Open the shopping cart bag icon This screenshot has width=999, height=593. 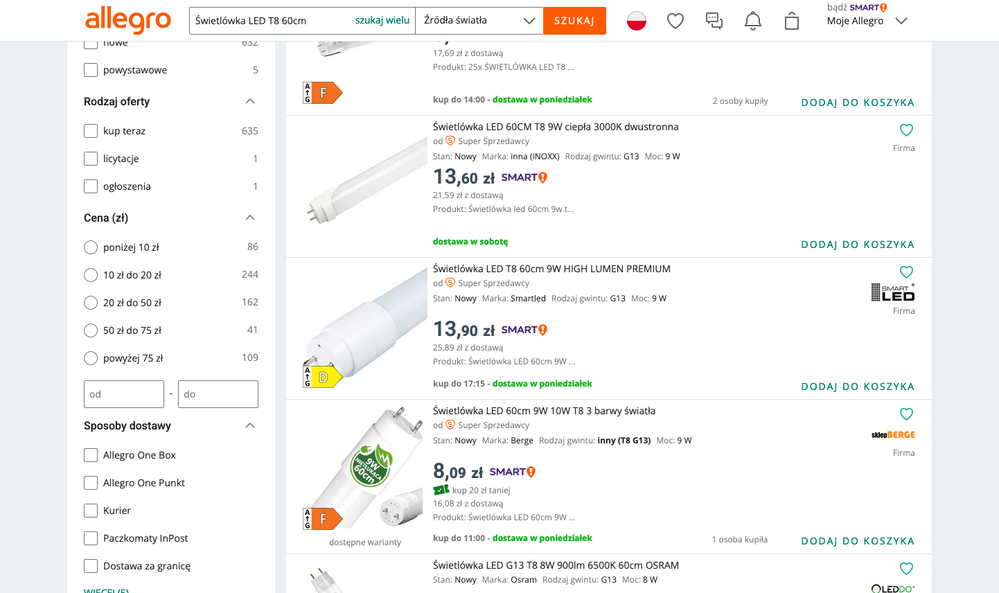click(x=792, y=21)
